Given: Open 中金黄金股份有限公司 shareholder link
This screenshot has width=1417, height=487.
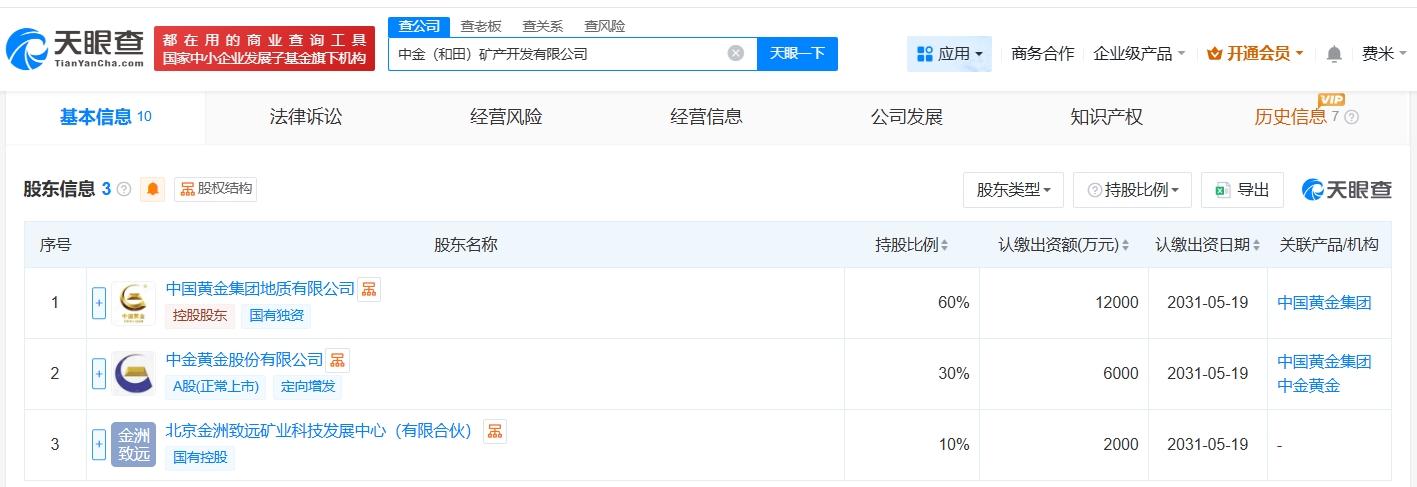Looking at the screenshot, I should pos(245,360).
